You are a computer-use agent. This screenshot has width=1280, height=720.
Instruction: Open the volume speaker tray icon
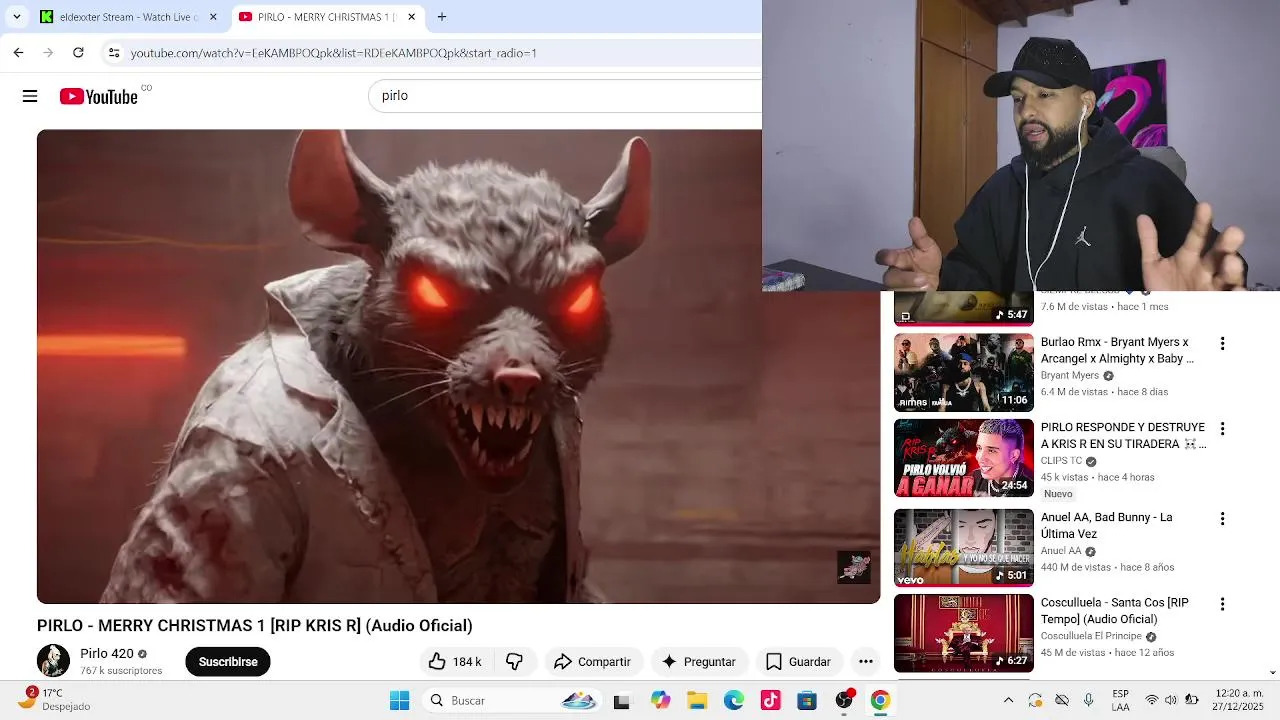point(1171,700)
